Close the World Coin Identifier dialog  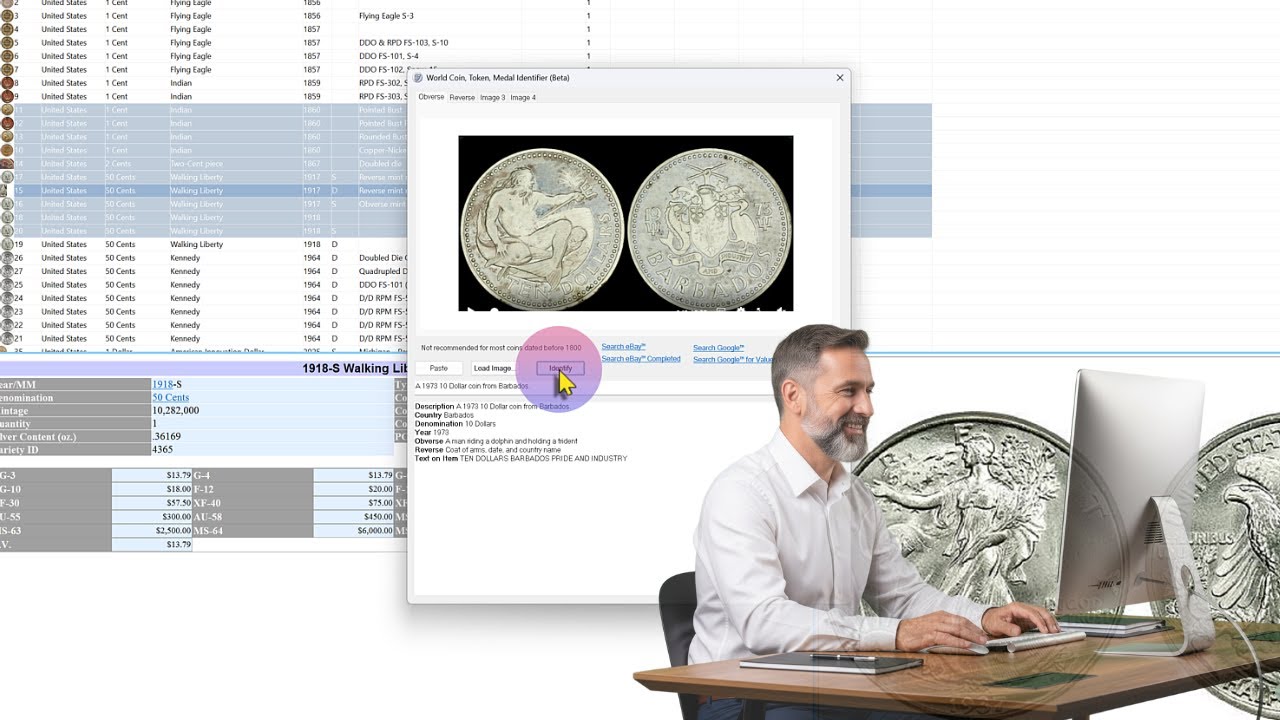(840, 77)
